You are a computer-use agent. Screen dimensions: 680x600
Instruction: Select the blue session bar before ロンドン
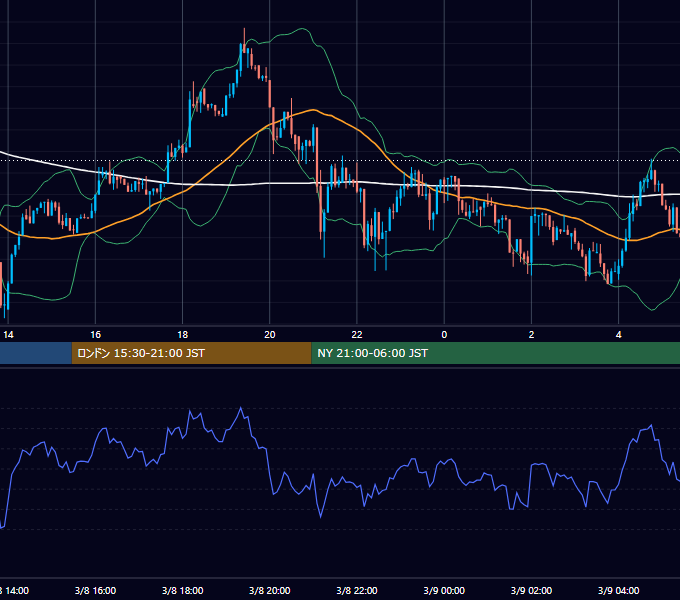[36, 353]
